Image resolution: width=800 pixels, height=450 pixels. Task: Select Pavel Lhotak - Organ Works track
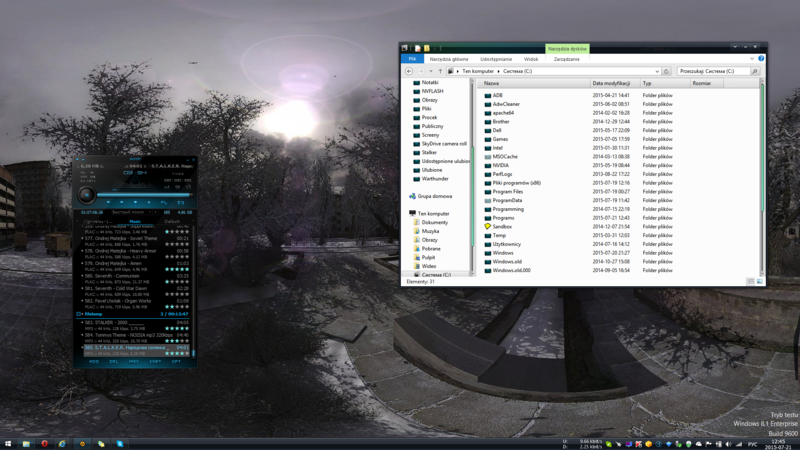pyautogui.click(x=136, y=304)
